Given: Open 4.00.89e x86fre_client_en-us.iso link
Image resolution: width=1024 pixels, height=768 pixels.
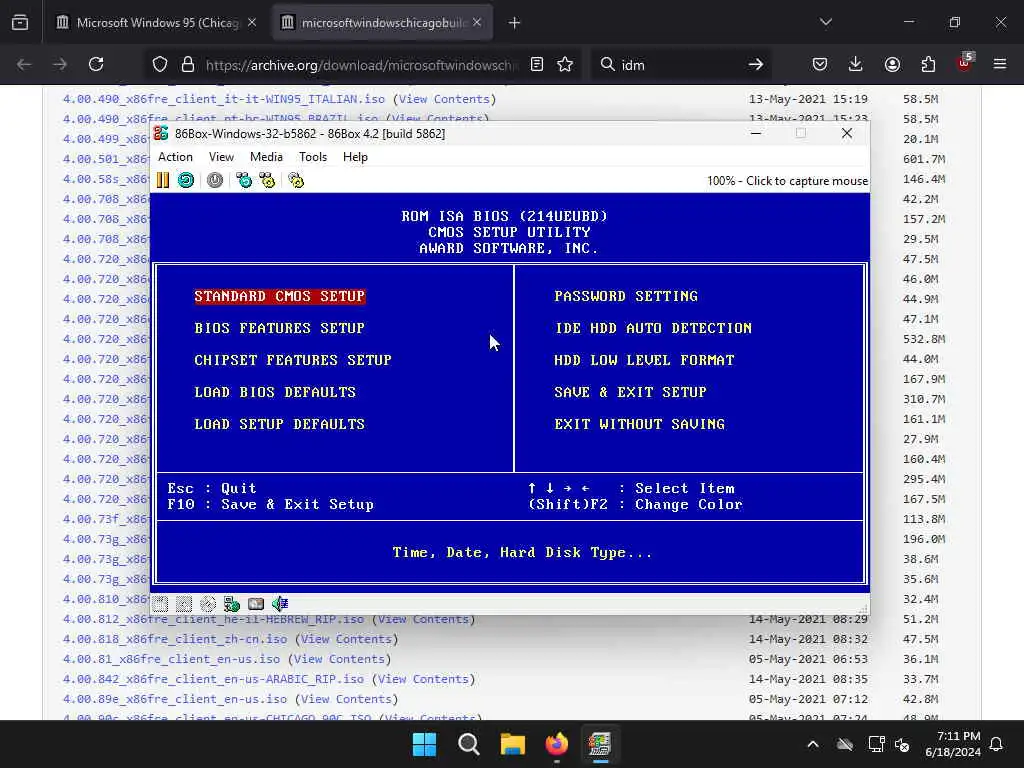Looking at the screenshot, I should pos(175,699).
